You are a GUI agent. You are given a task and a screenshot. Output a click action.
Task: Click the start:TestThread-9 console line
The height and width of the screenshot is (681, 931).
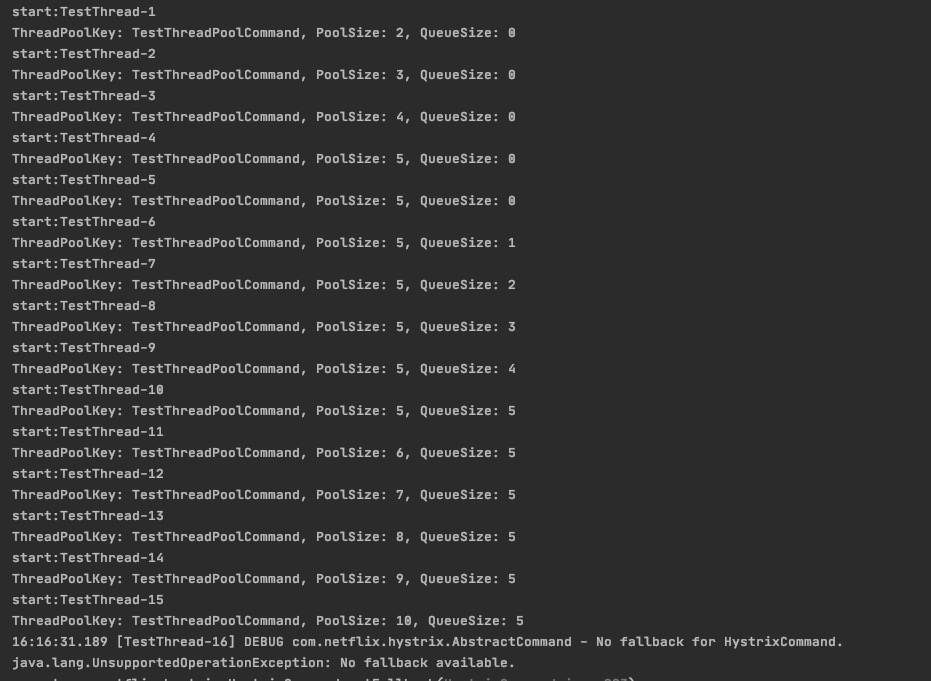pos(84,348)
